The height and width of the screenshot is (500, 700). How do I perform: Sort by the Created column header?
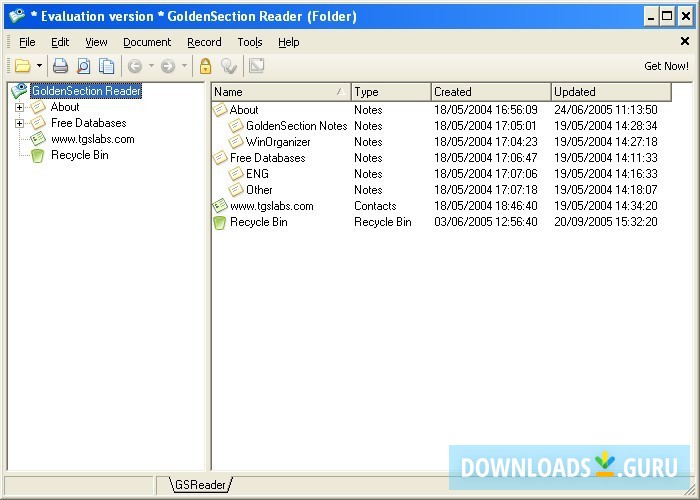pyautogui.click(x=491, y=92)
